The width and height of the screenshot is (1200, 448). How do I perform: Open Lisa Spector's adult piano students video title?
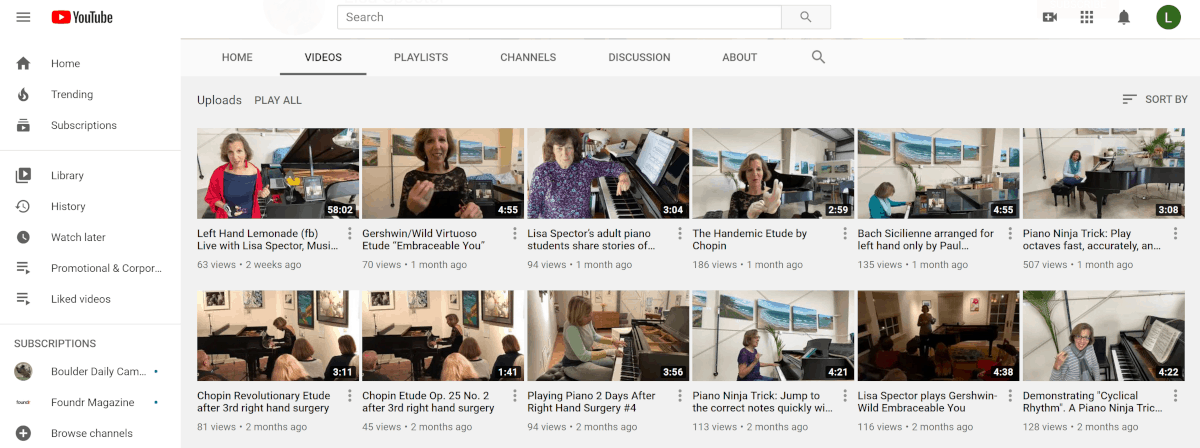click(x=591, y=240)
